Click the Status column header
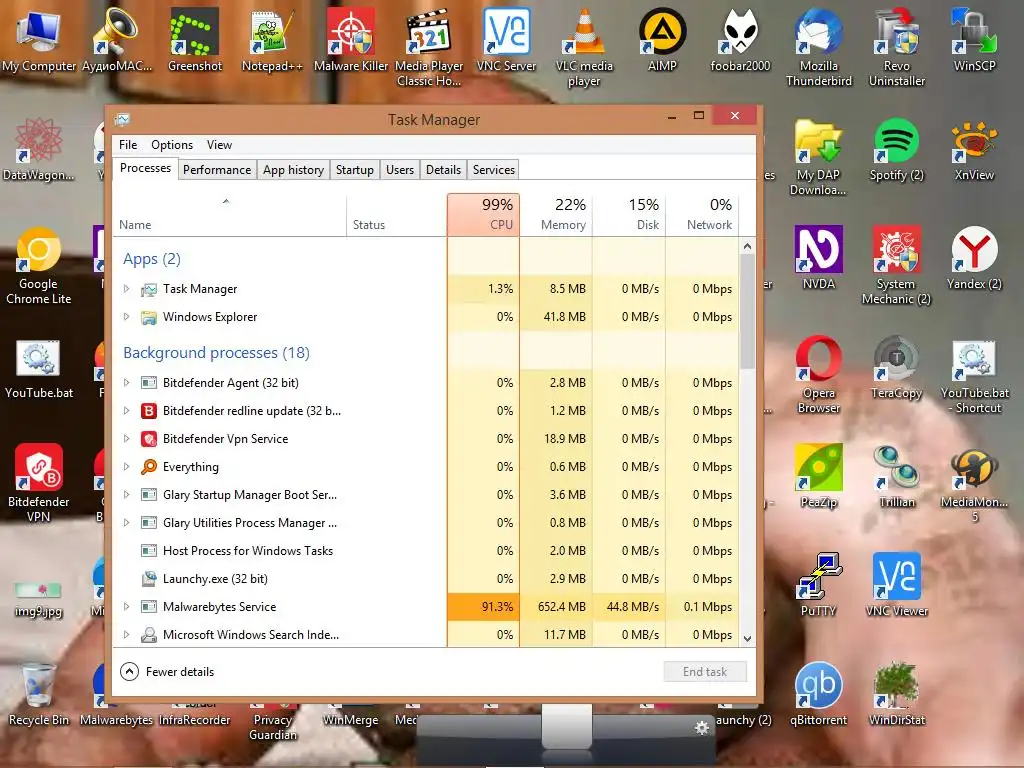Screen dimensions: 1024x768 [396, 215]
